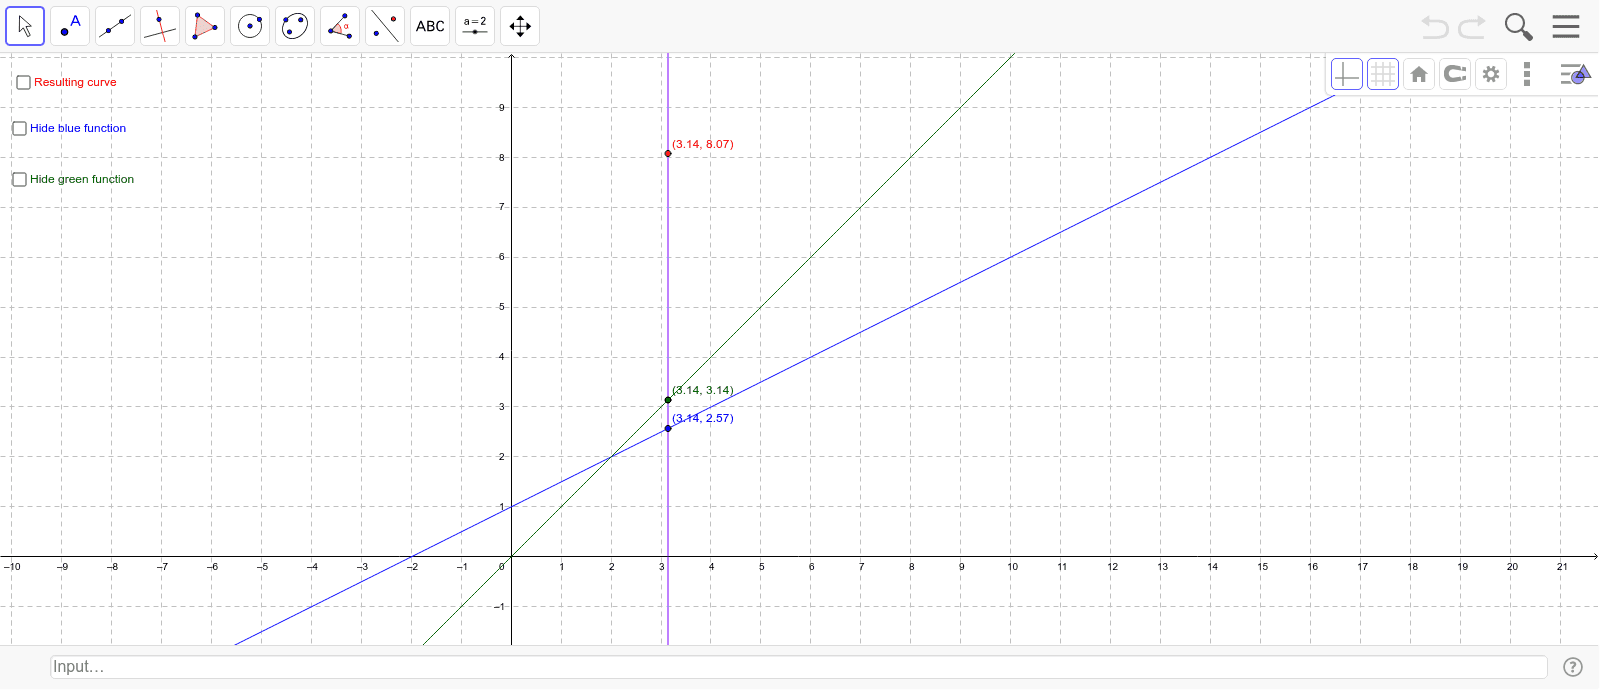Open the three-dot more options menu
Image resolution: width=1600 pixels, height=690 pixels.
(1527, 74)
